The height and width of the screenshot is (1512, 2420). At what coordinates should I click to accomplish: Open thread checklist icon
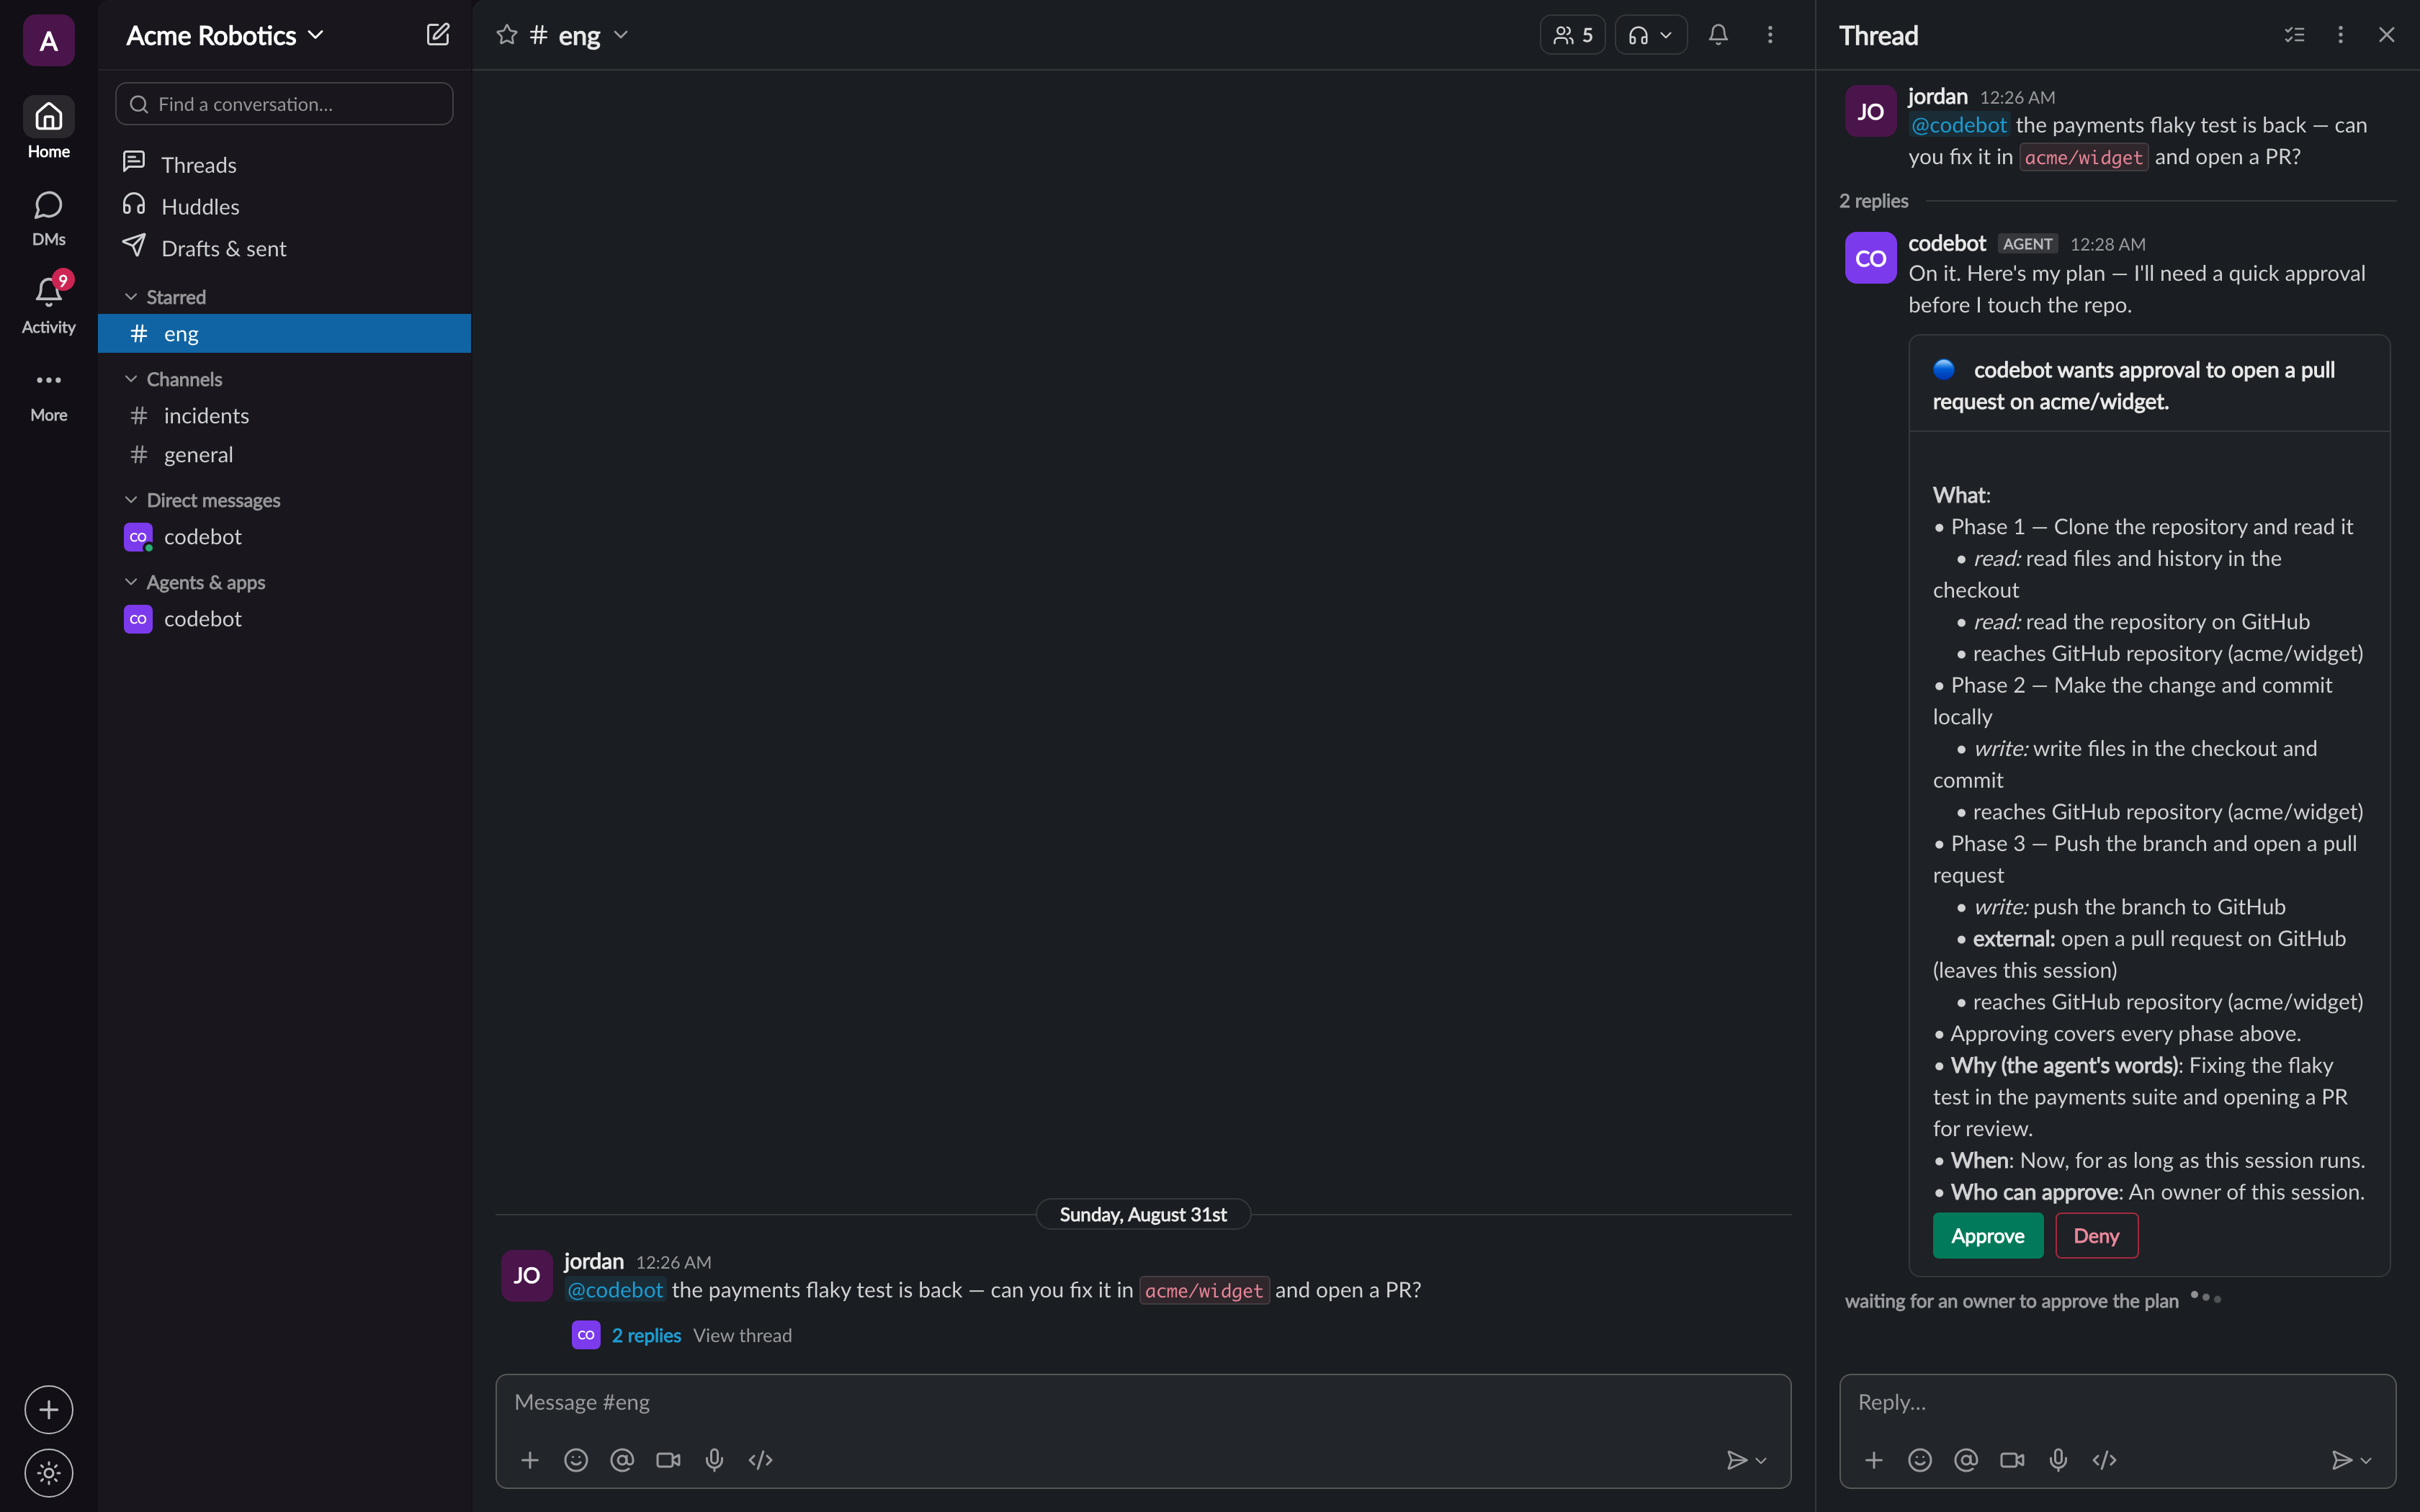[x=2294, y=35]
